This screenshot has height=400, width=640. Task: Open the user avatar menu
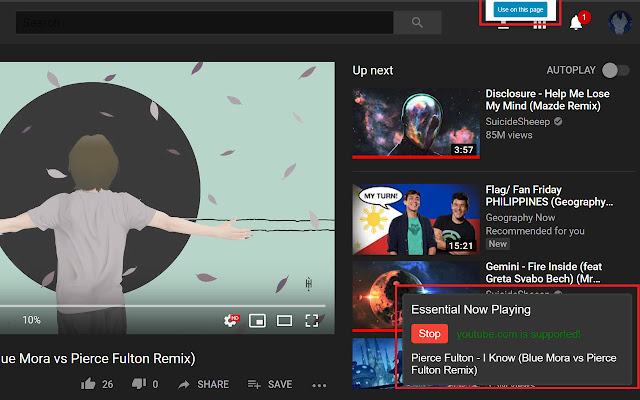coord(620,22)
